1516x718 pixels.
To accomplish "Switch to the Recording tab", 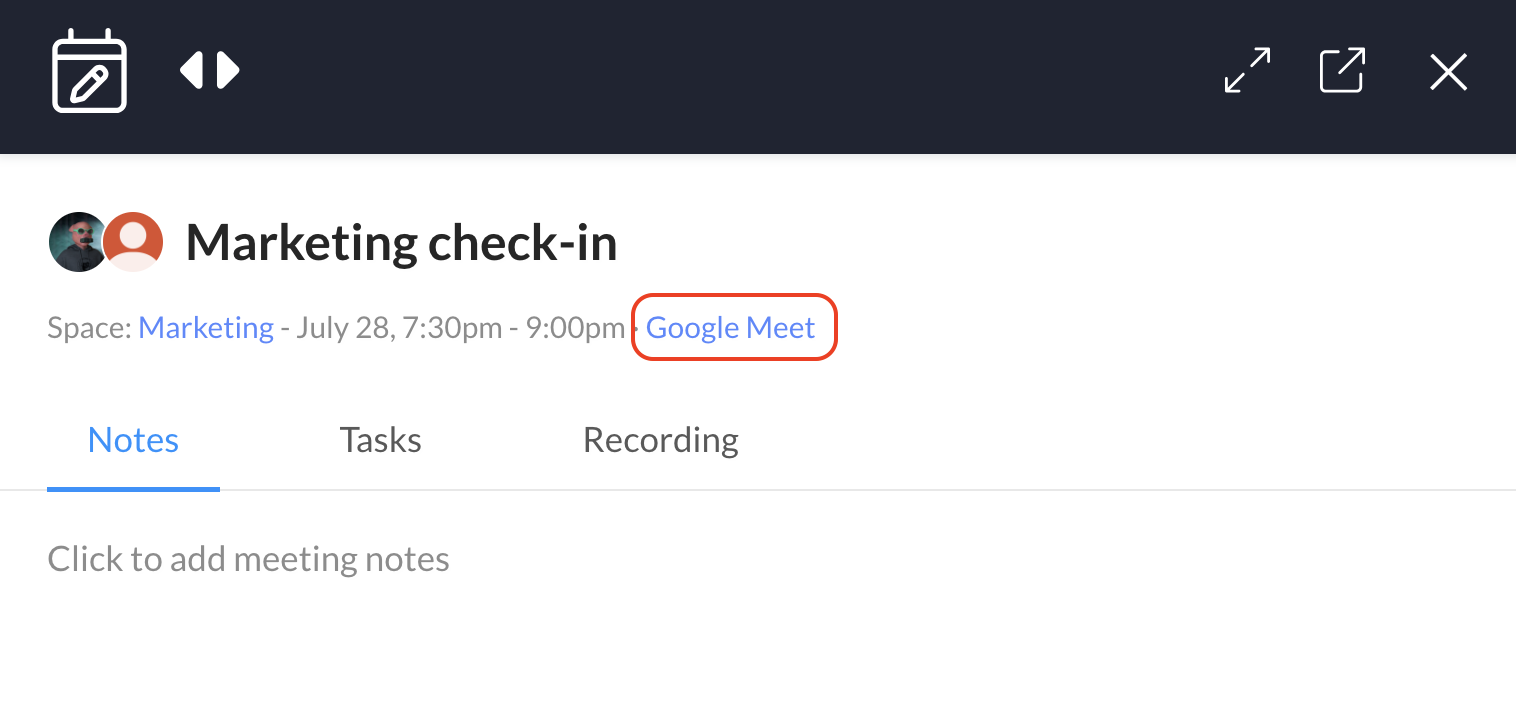I will click(x=661, y=440).
